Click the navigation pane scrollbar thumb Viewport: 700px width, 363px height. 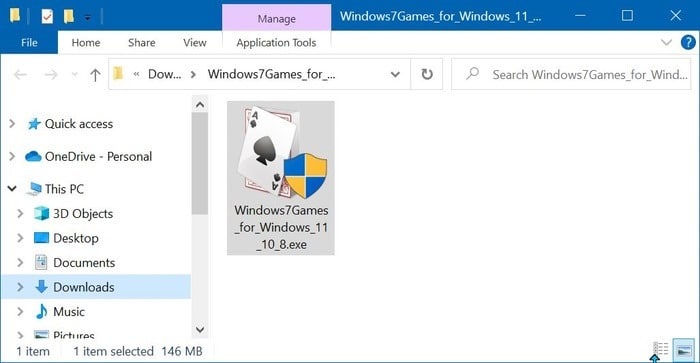pyautogui.click(x=200, y=164)
